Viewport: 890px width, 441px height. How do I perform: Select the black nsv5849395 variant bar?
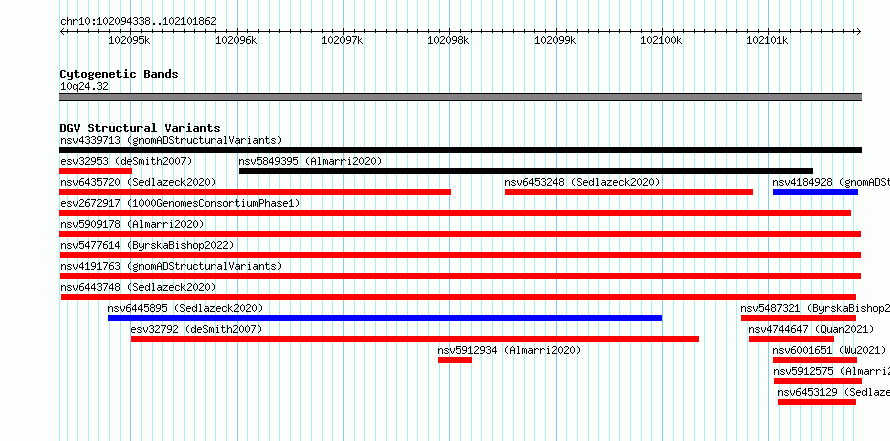pyautogui.click(x=526, y=171)
